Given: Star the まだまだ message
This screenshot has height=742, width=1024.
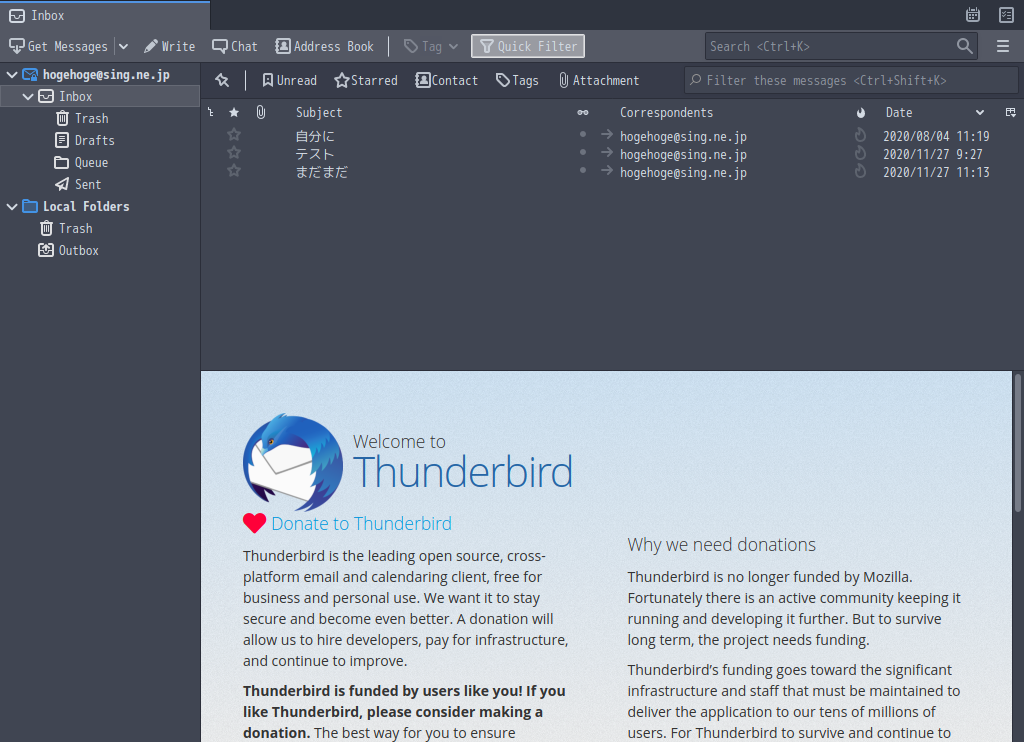Looking at the screenshot, I should pos(234,170).
